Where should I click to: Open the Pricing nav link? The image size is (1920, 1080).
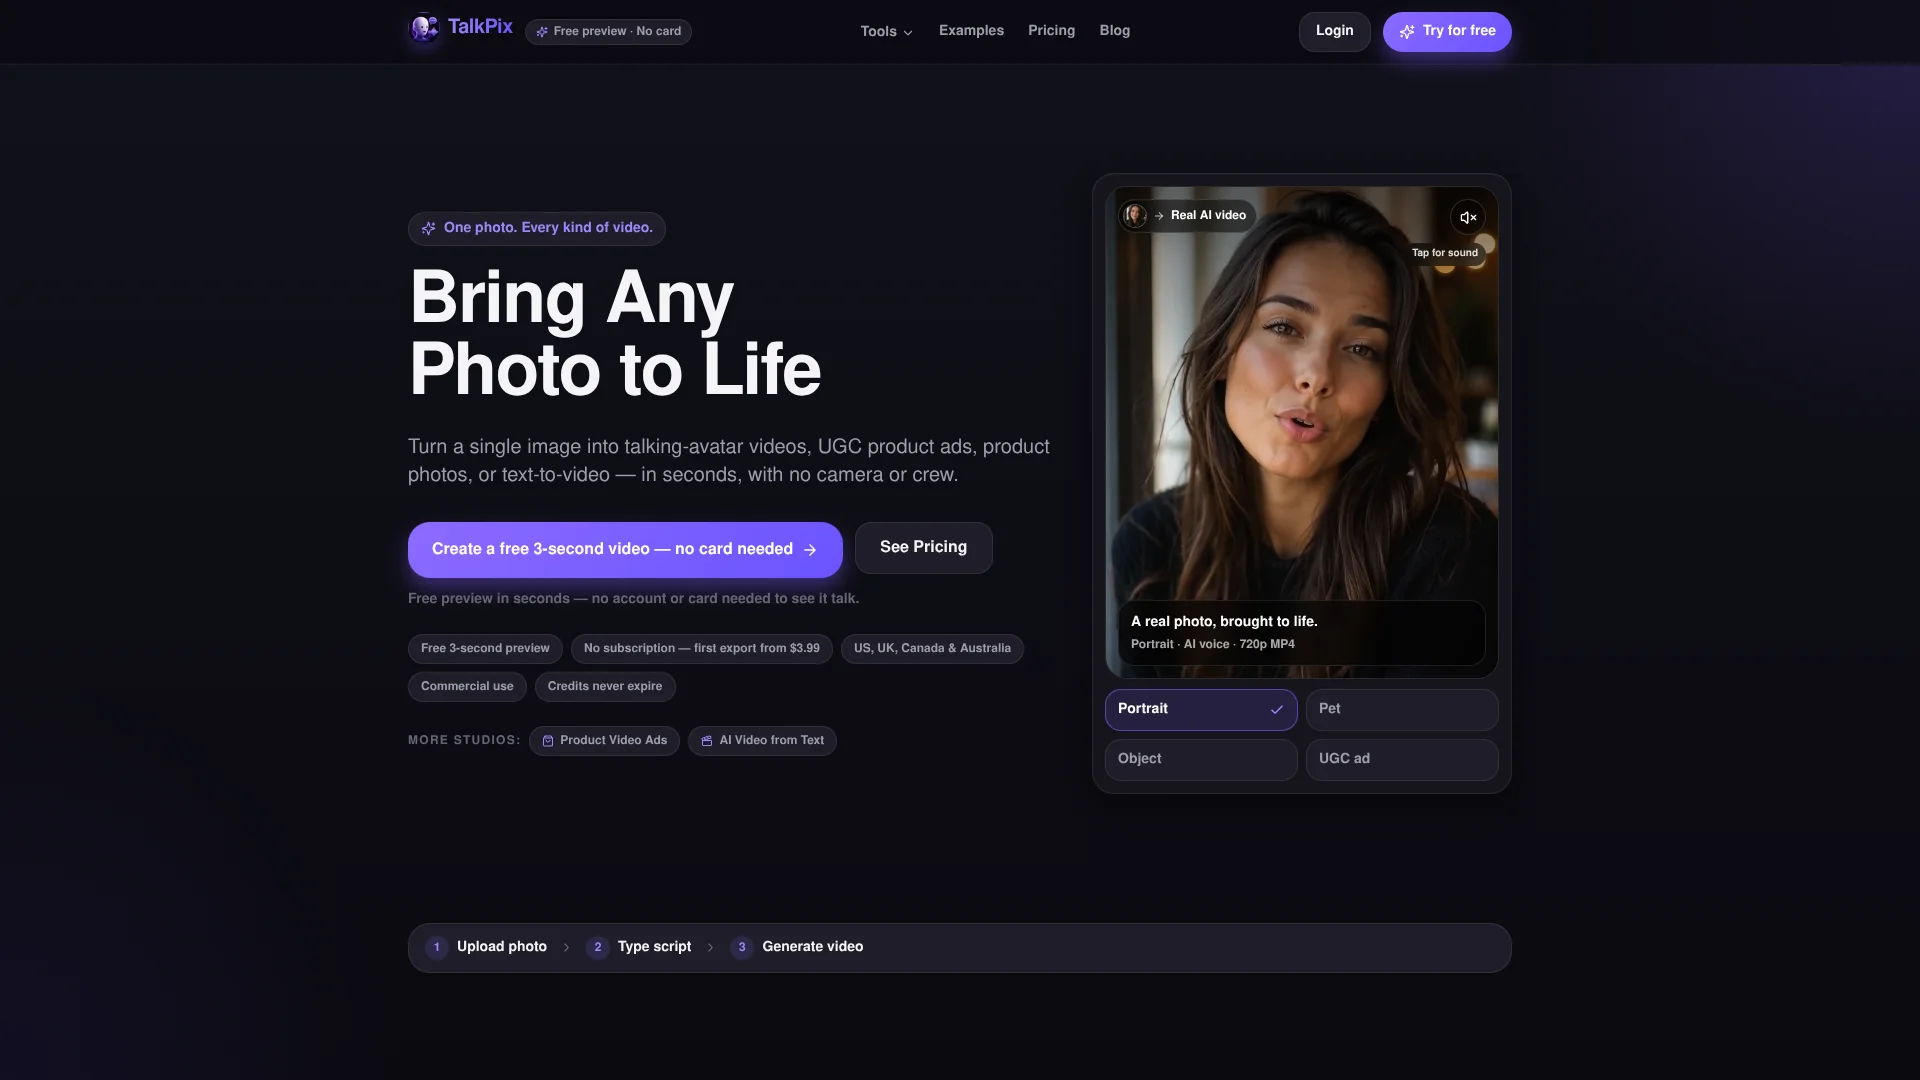(1051, 31)
